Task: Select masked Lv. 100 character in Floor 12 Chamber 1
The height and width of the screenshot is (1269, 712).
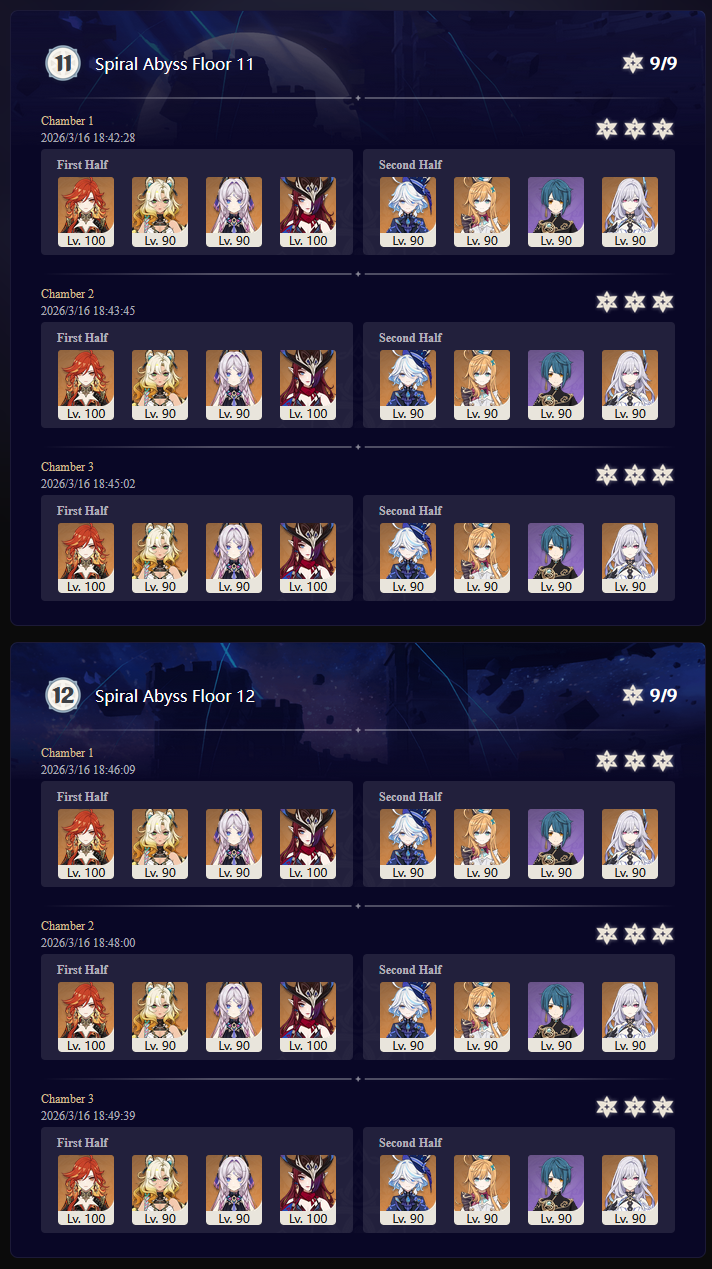Action: (x=308, y=844)
